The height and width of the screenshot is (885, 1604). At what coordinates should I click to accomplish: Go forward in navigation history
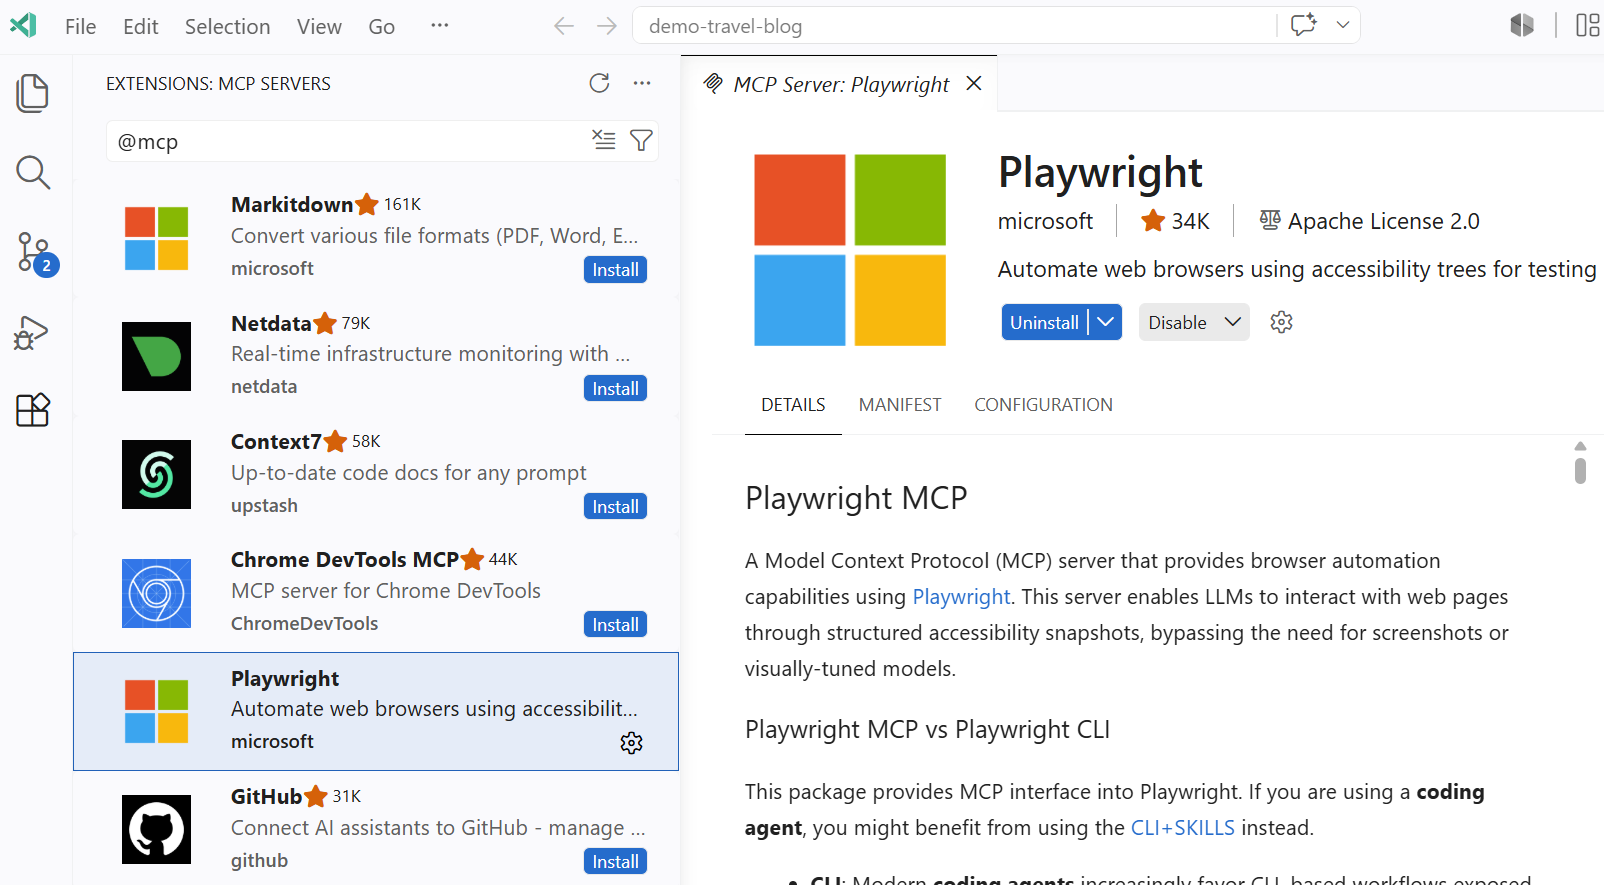pyautogui.click(x=607, y=26)
